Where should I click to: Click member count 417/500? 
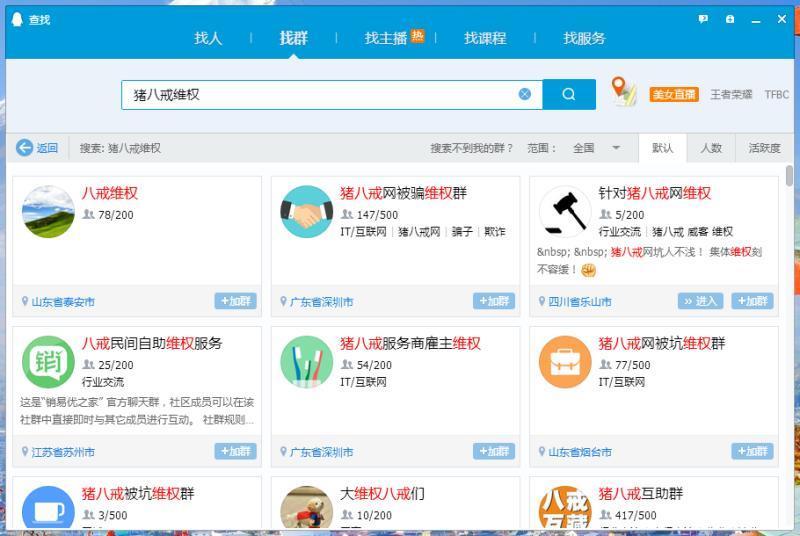coord(636,515)
